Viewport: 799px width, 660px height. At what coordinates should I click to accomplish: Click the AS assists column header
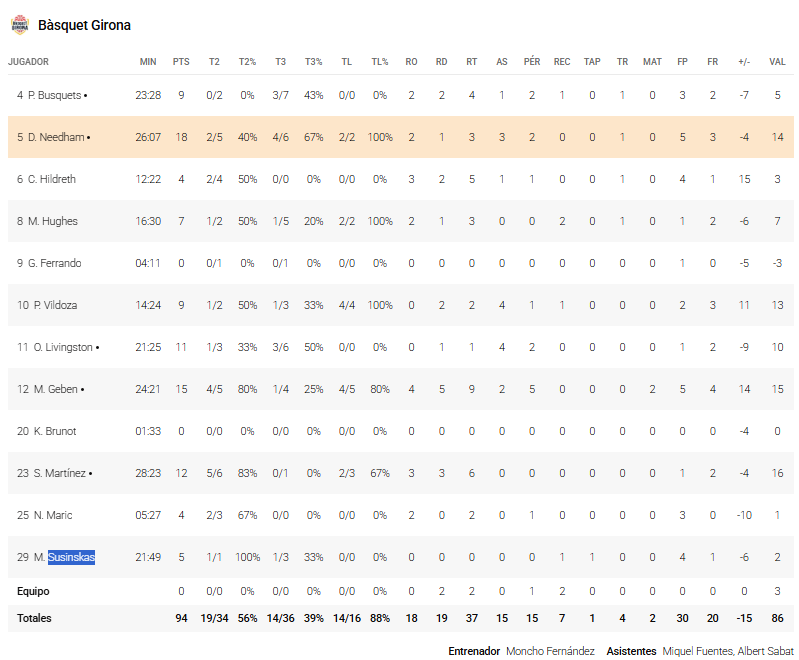[x=502, y=62]
